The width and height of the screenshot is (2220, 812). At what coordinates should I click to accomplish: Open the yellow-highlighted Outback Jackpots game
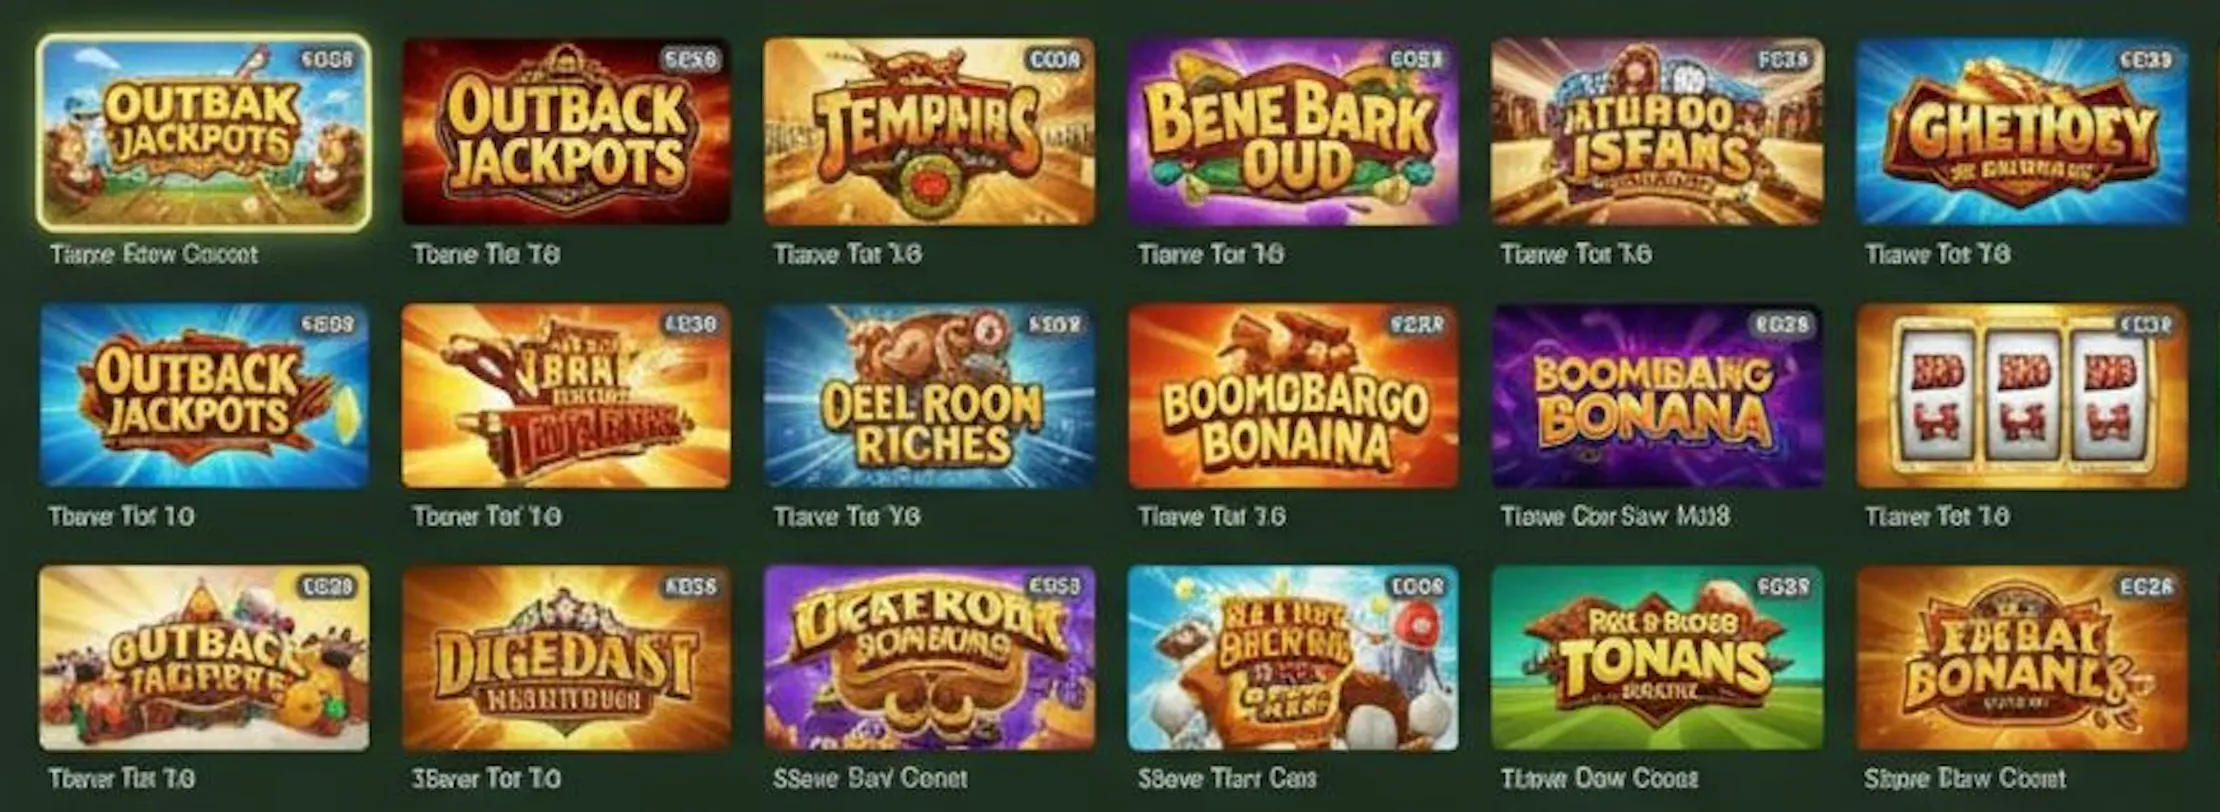(204, 132)
